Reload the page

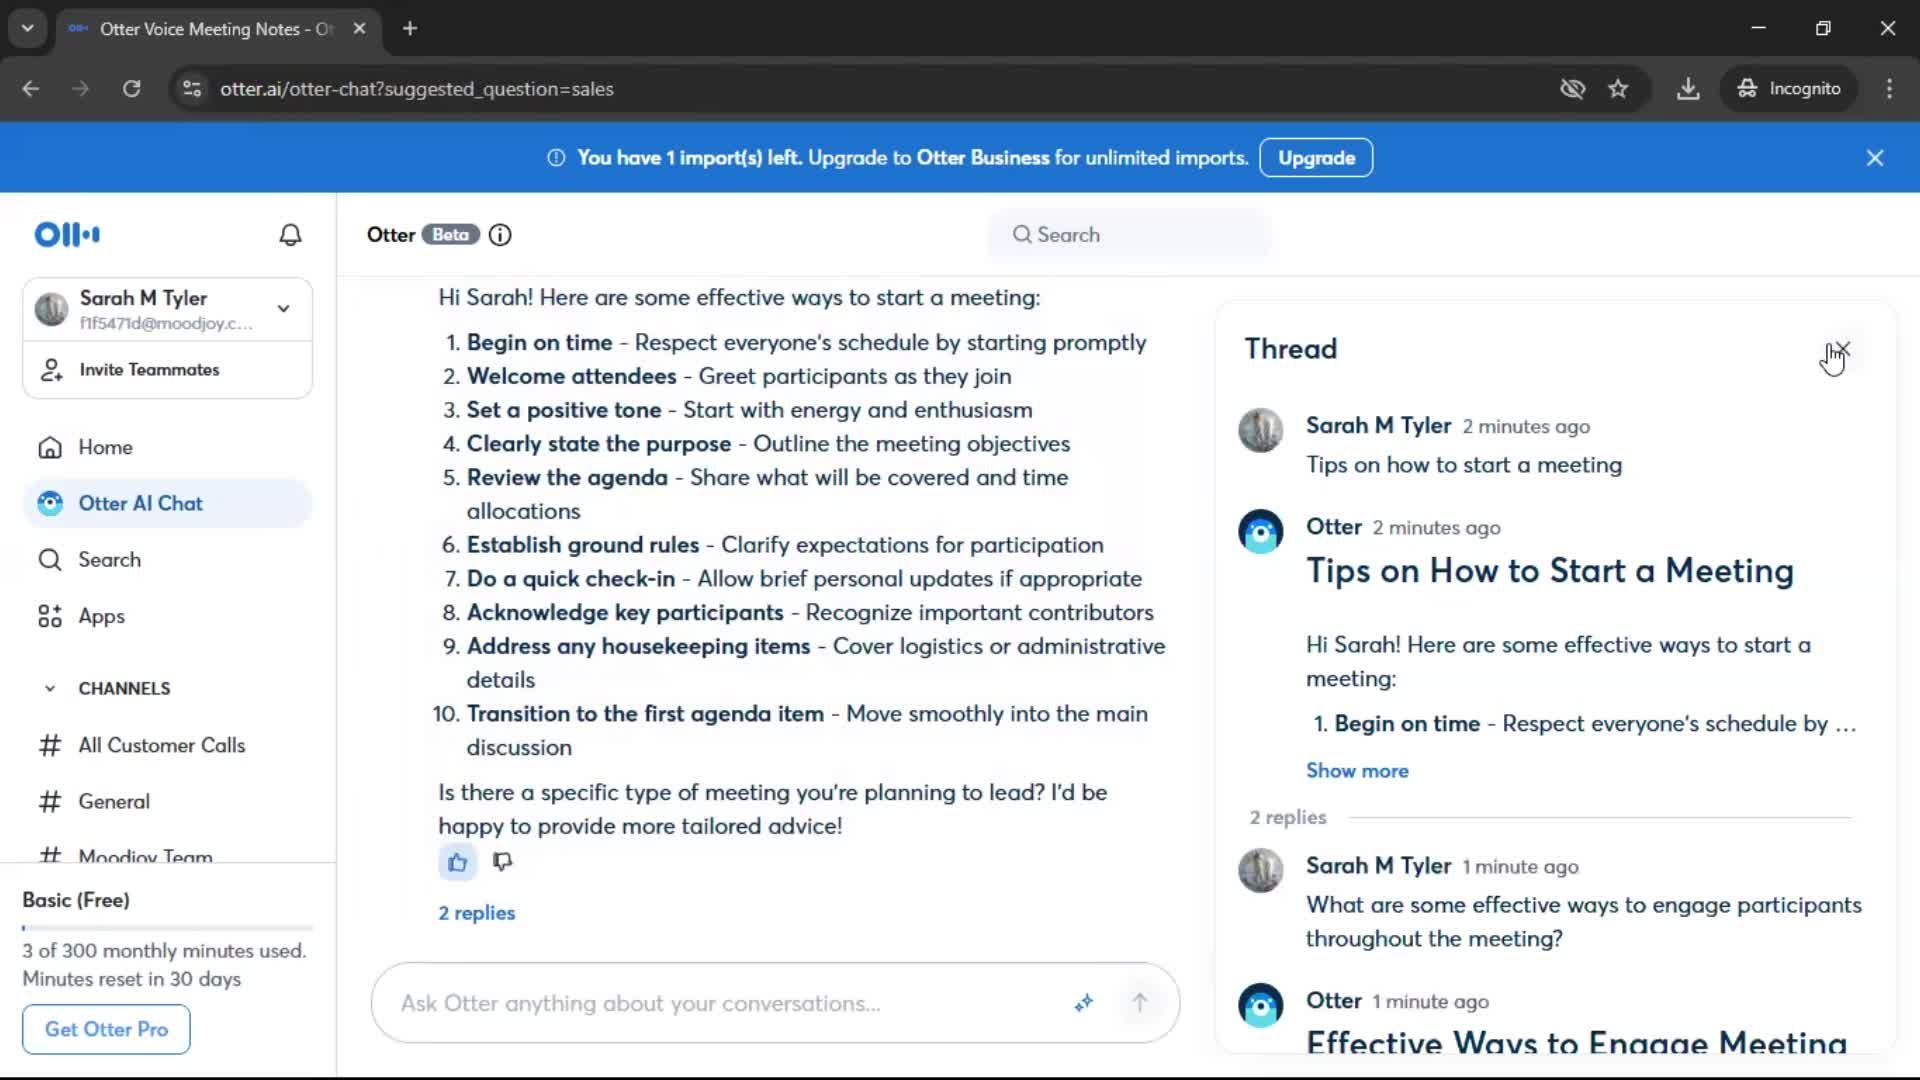pyautogui.click(x=131, y=89)
